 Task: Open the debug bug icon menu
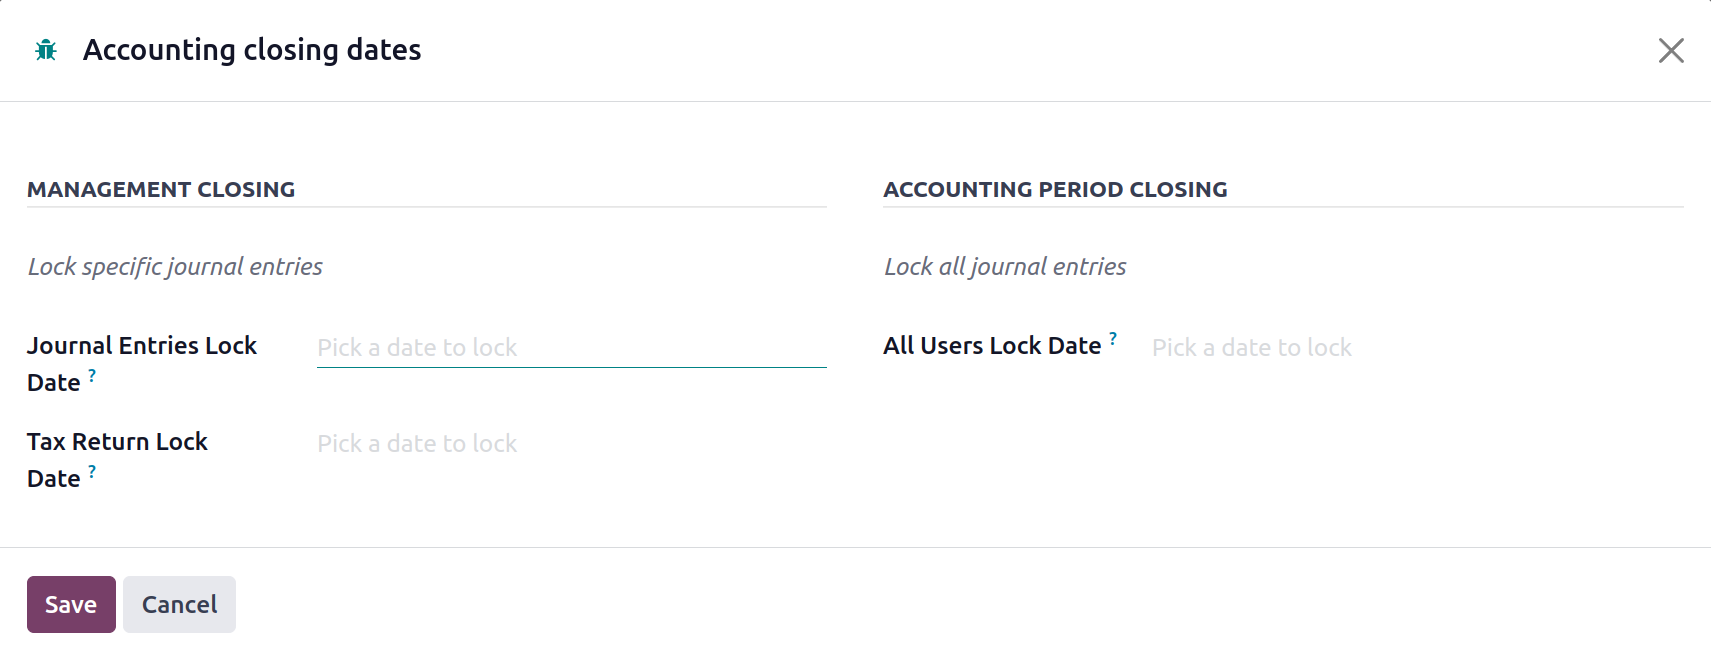pyautogui.click(x=46, y=50)
